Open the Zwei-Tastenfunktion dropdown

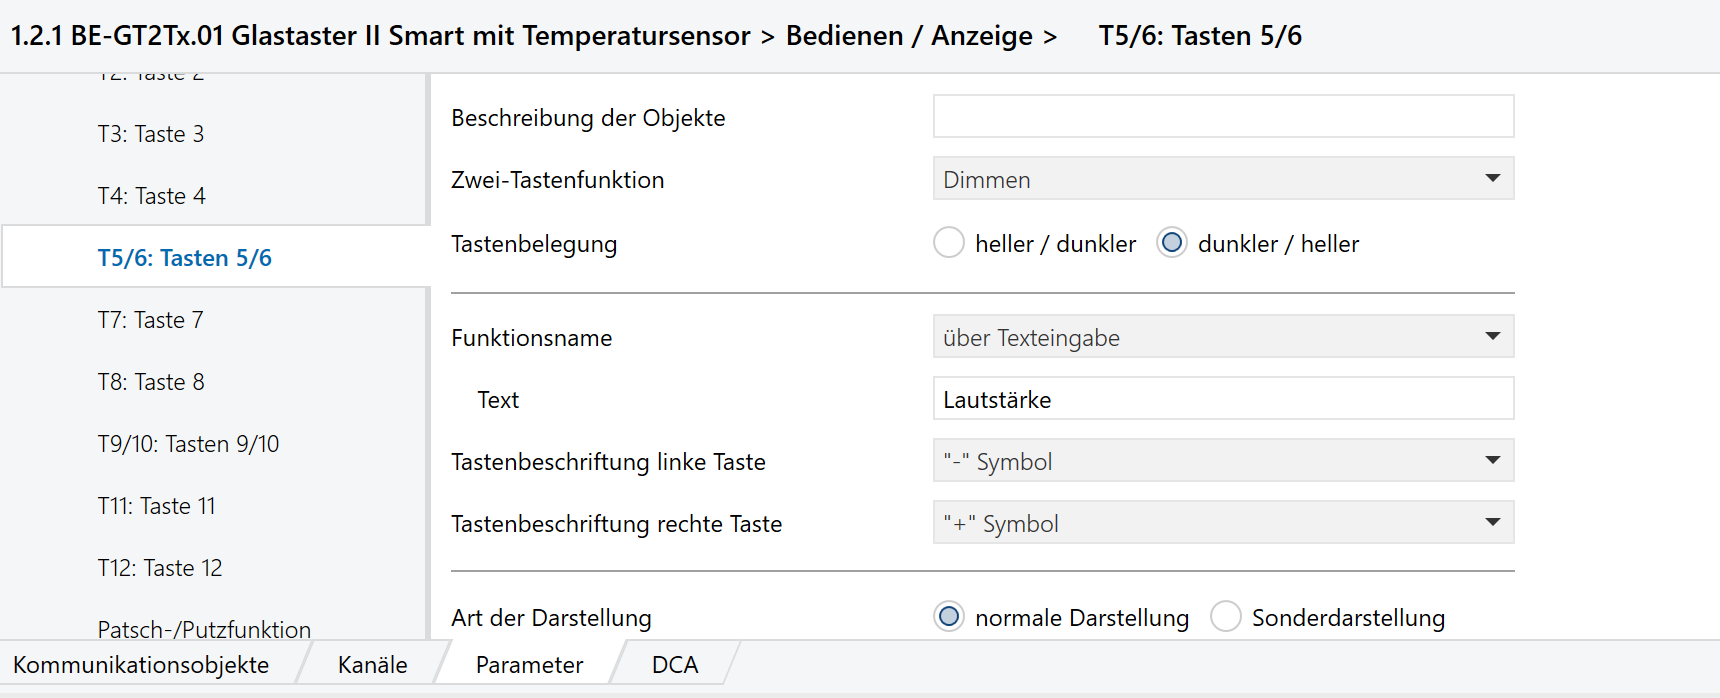(x=1222, y=179)
